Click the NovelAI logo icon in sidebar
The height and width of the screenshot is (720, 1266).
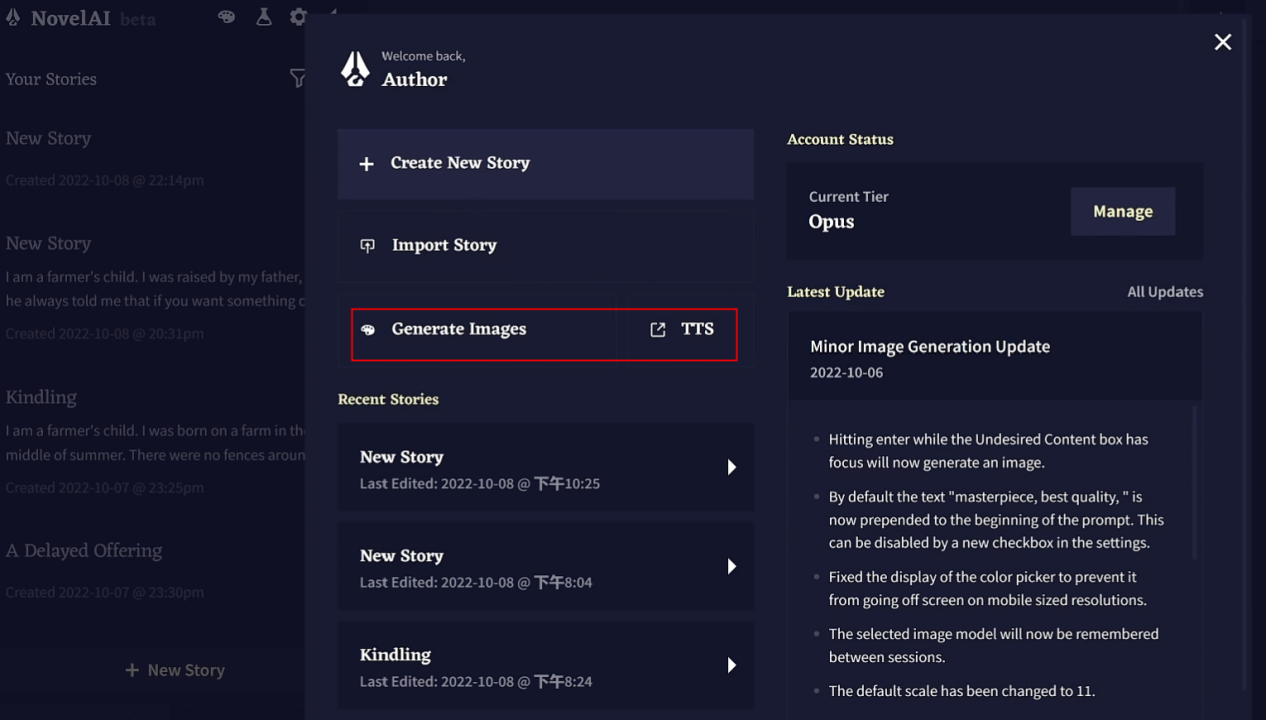tap(12, 18)
